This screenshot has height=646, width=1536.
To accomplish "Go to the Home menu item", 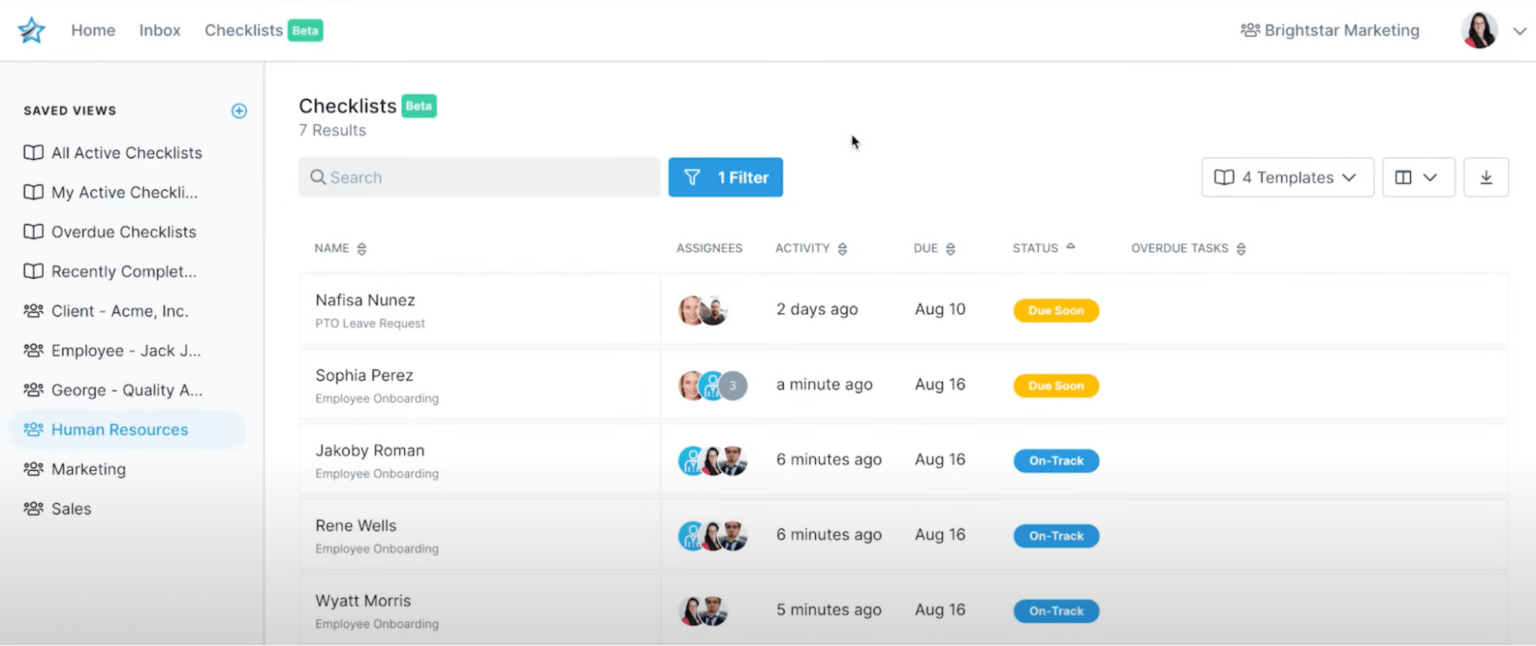I will pos(92,30).
